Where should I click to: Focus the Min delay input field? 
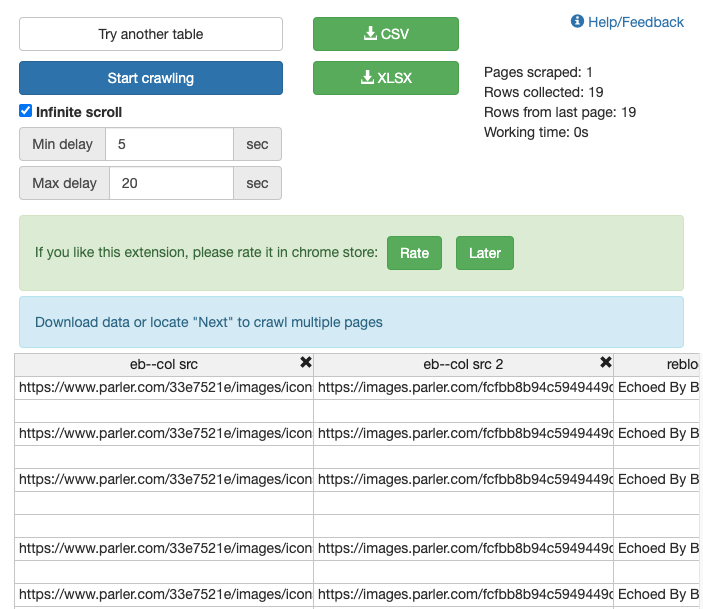point(169,144)
